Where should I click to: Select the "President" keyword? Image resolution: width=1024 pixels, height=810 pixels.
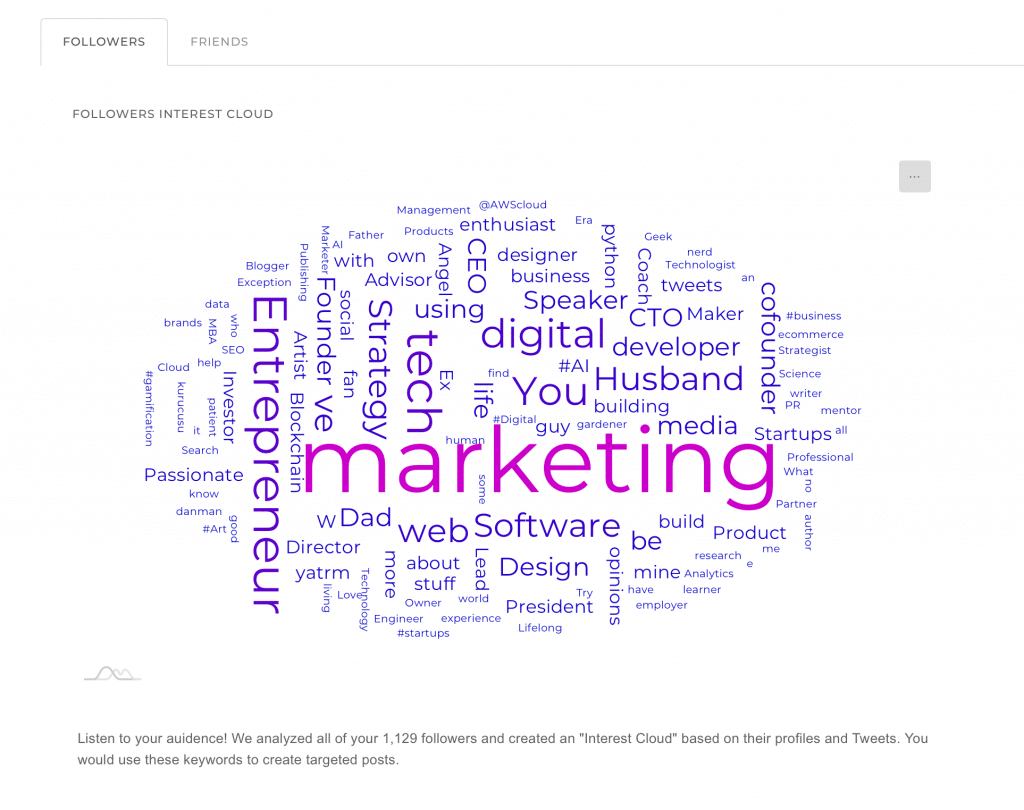pyautogui.click(x=549, y=607)
